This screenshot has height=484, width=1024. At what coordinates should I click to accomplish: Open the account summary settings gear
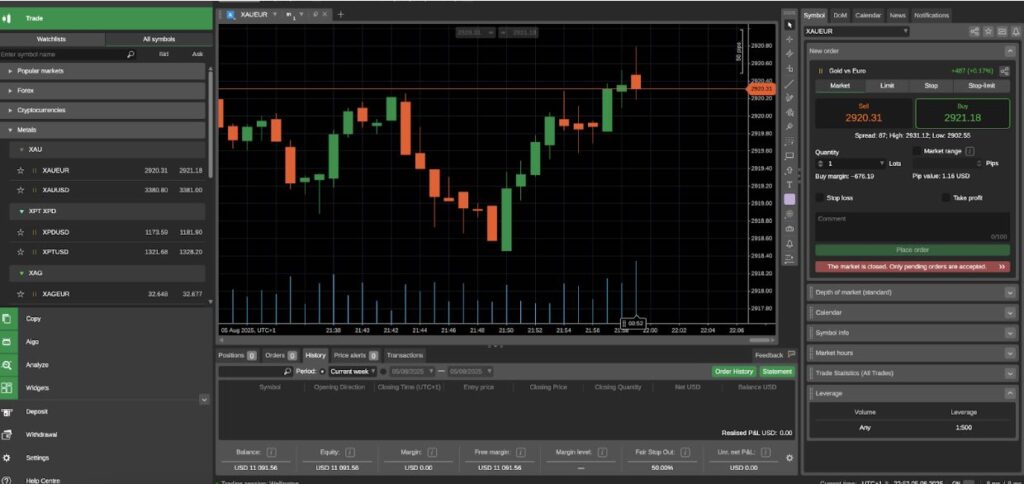click(x=789, y=458)
